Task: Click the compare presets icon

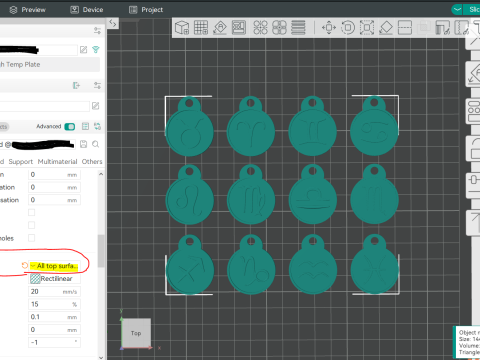Action: pos(97,126)
